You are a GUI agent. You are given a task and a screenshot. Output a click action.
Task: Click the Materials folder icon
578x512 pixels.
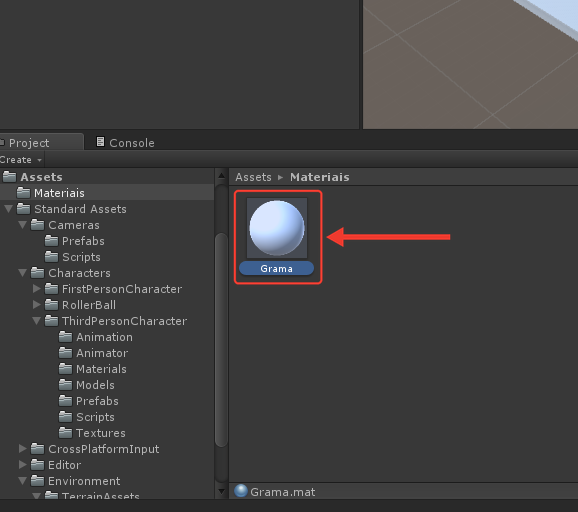coord(65,369)
